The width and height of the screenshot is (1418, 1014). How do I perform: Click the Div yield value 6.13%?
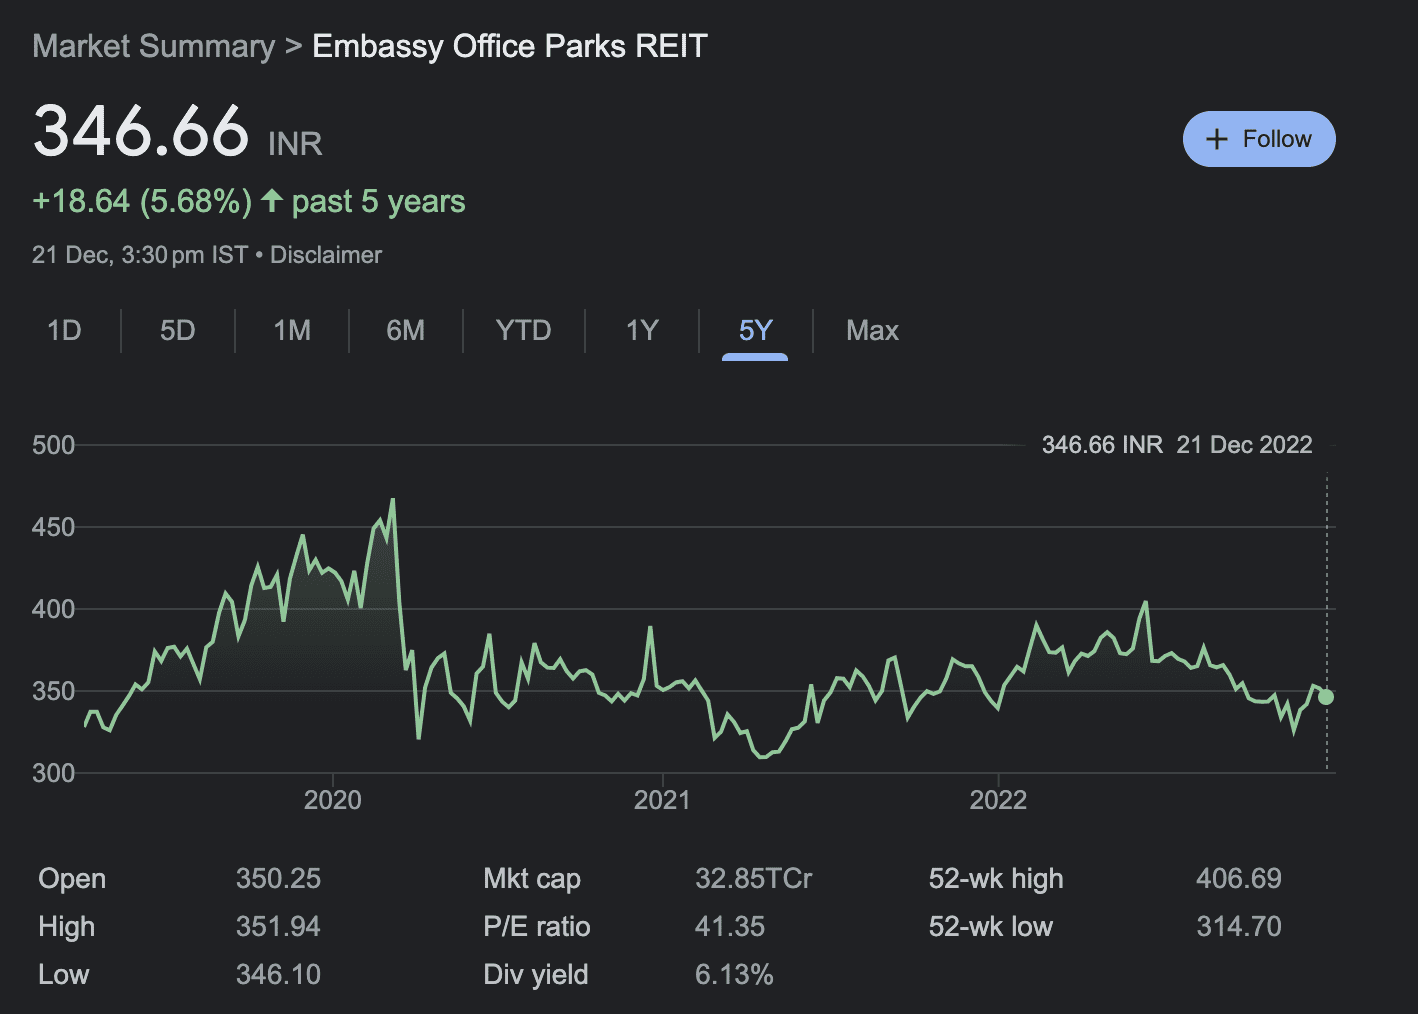pyautogui.click(x=734, y=975)
